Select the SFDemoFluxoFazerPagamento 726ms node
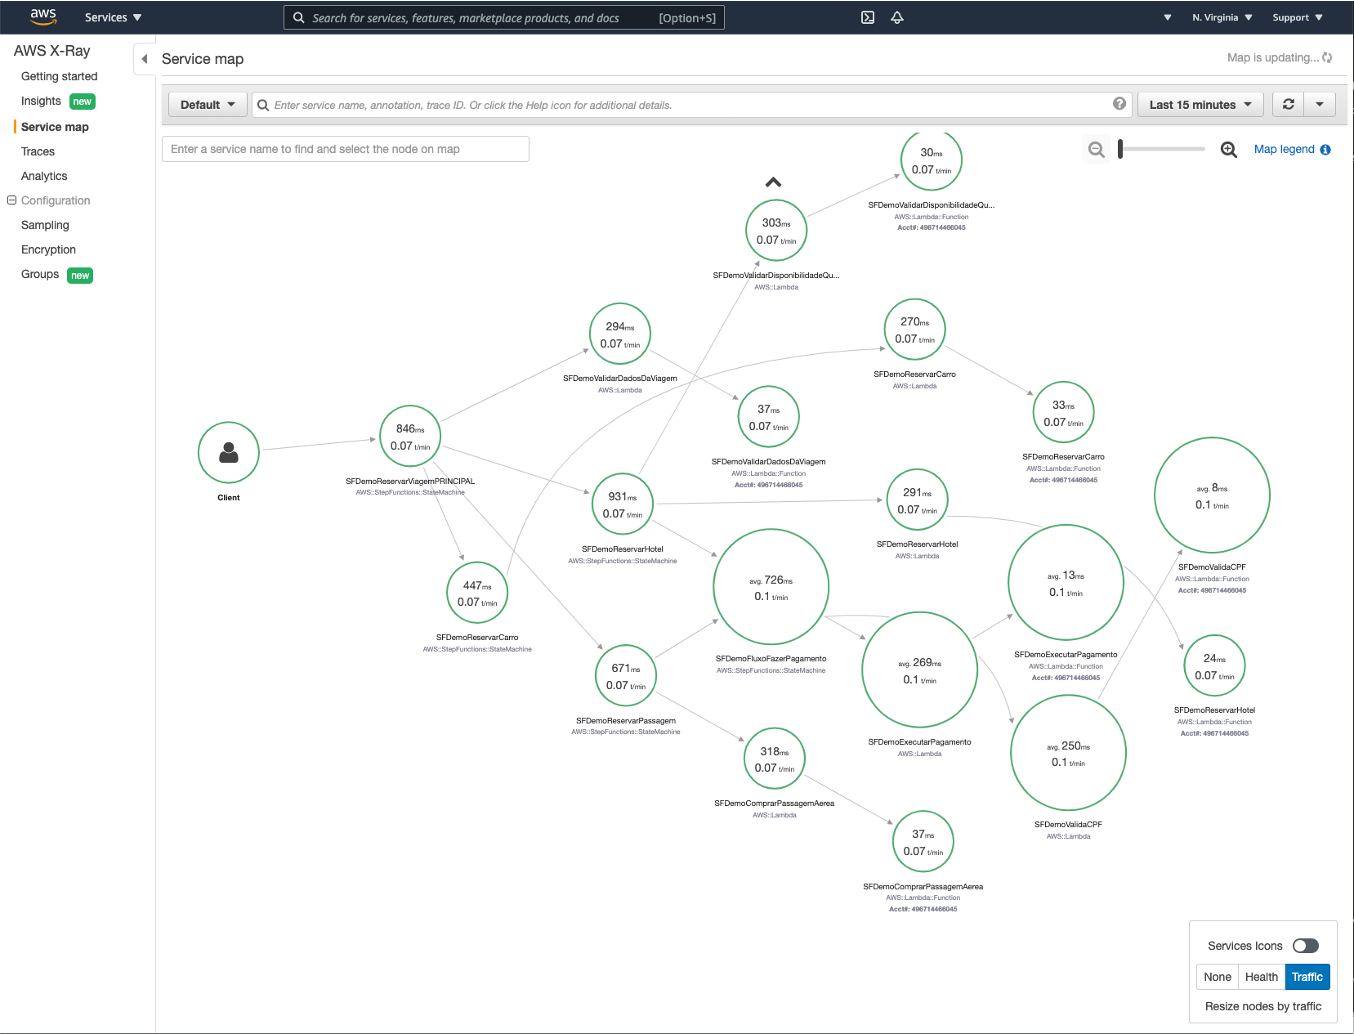1354x1034 pixels. (x=771, y=587)
